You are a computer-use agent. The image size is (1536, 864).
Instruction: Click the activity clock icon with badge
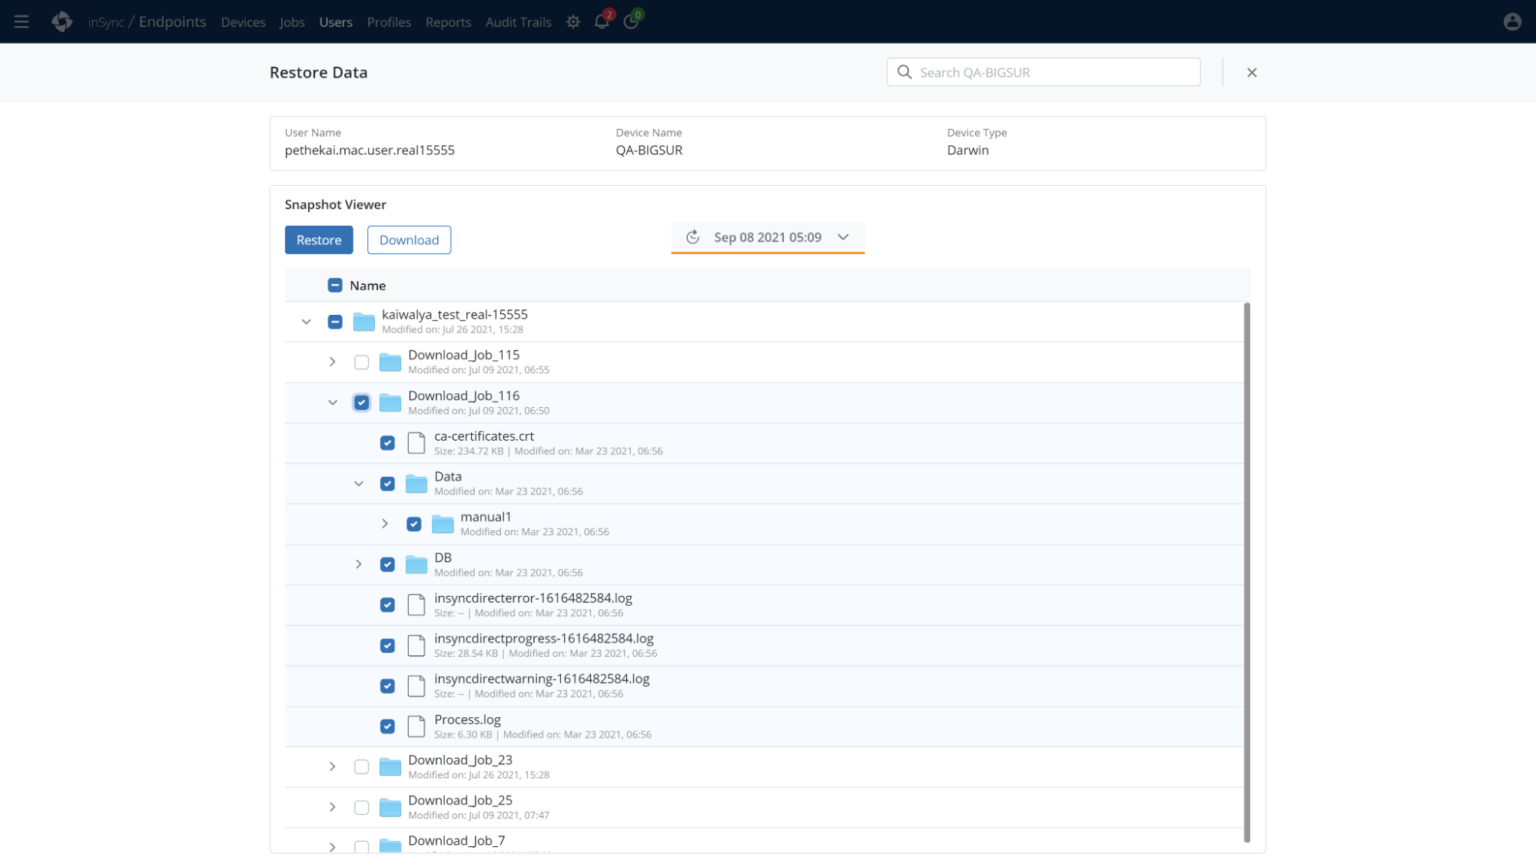point(631,22)
